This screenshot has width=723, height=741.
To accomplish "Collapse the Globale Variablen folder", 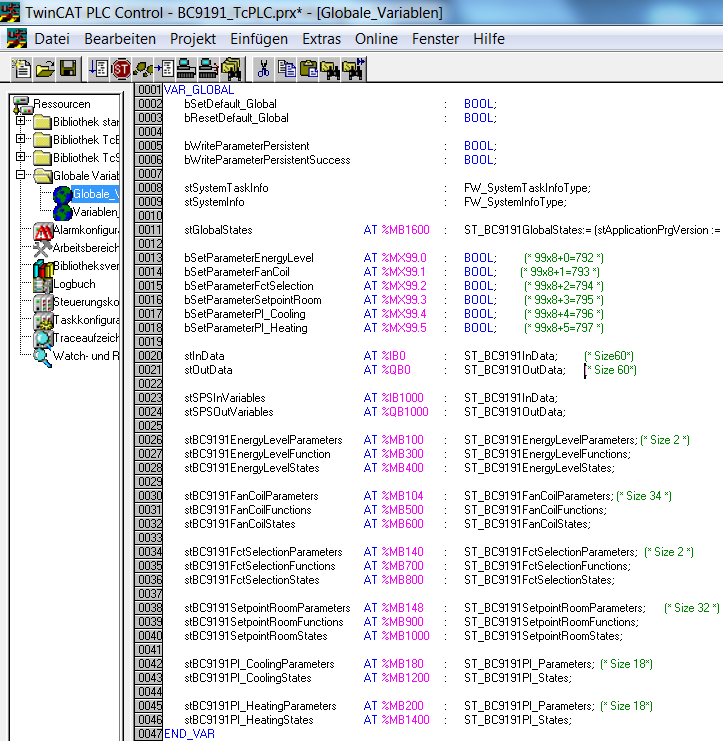I will point(22,176).
